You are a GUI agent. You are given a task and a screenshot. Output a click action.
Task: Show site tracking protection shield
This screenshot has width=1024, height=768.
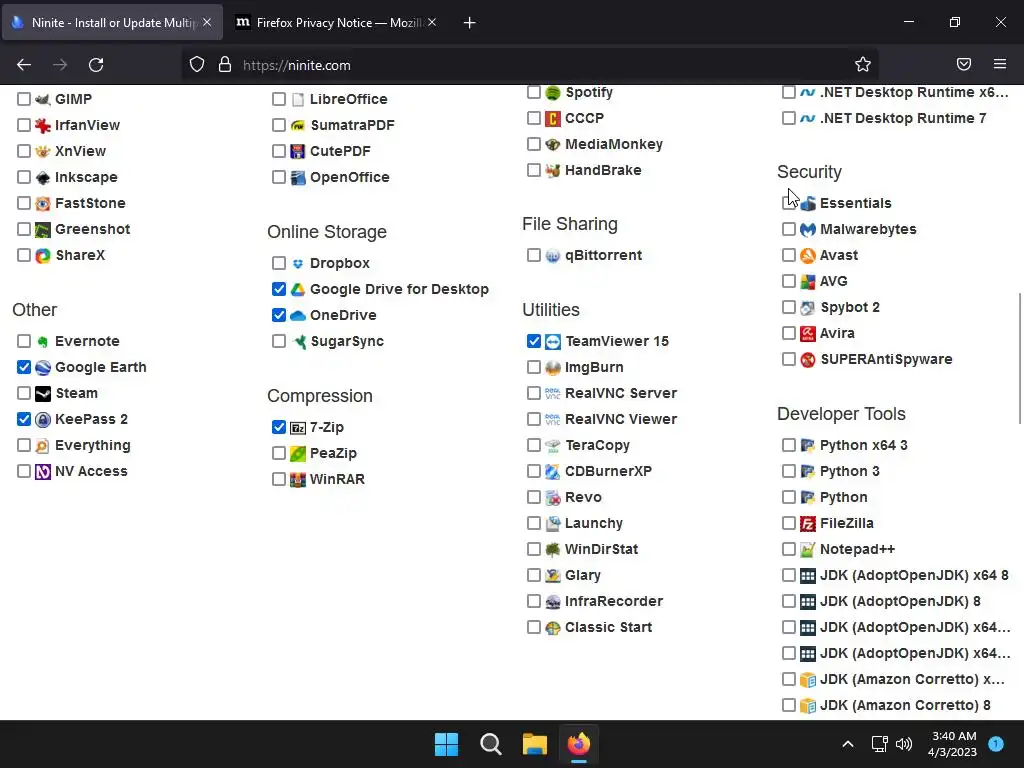click(x=197, y=64)
